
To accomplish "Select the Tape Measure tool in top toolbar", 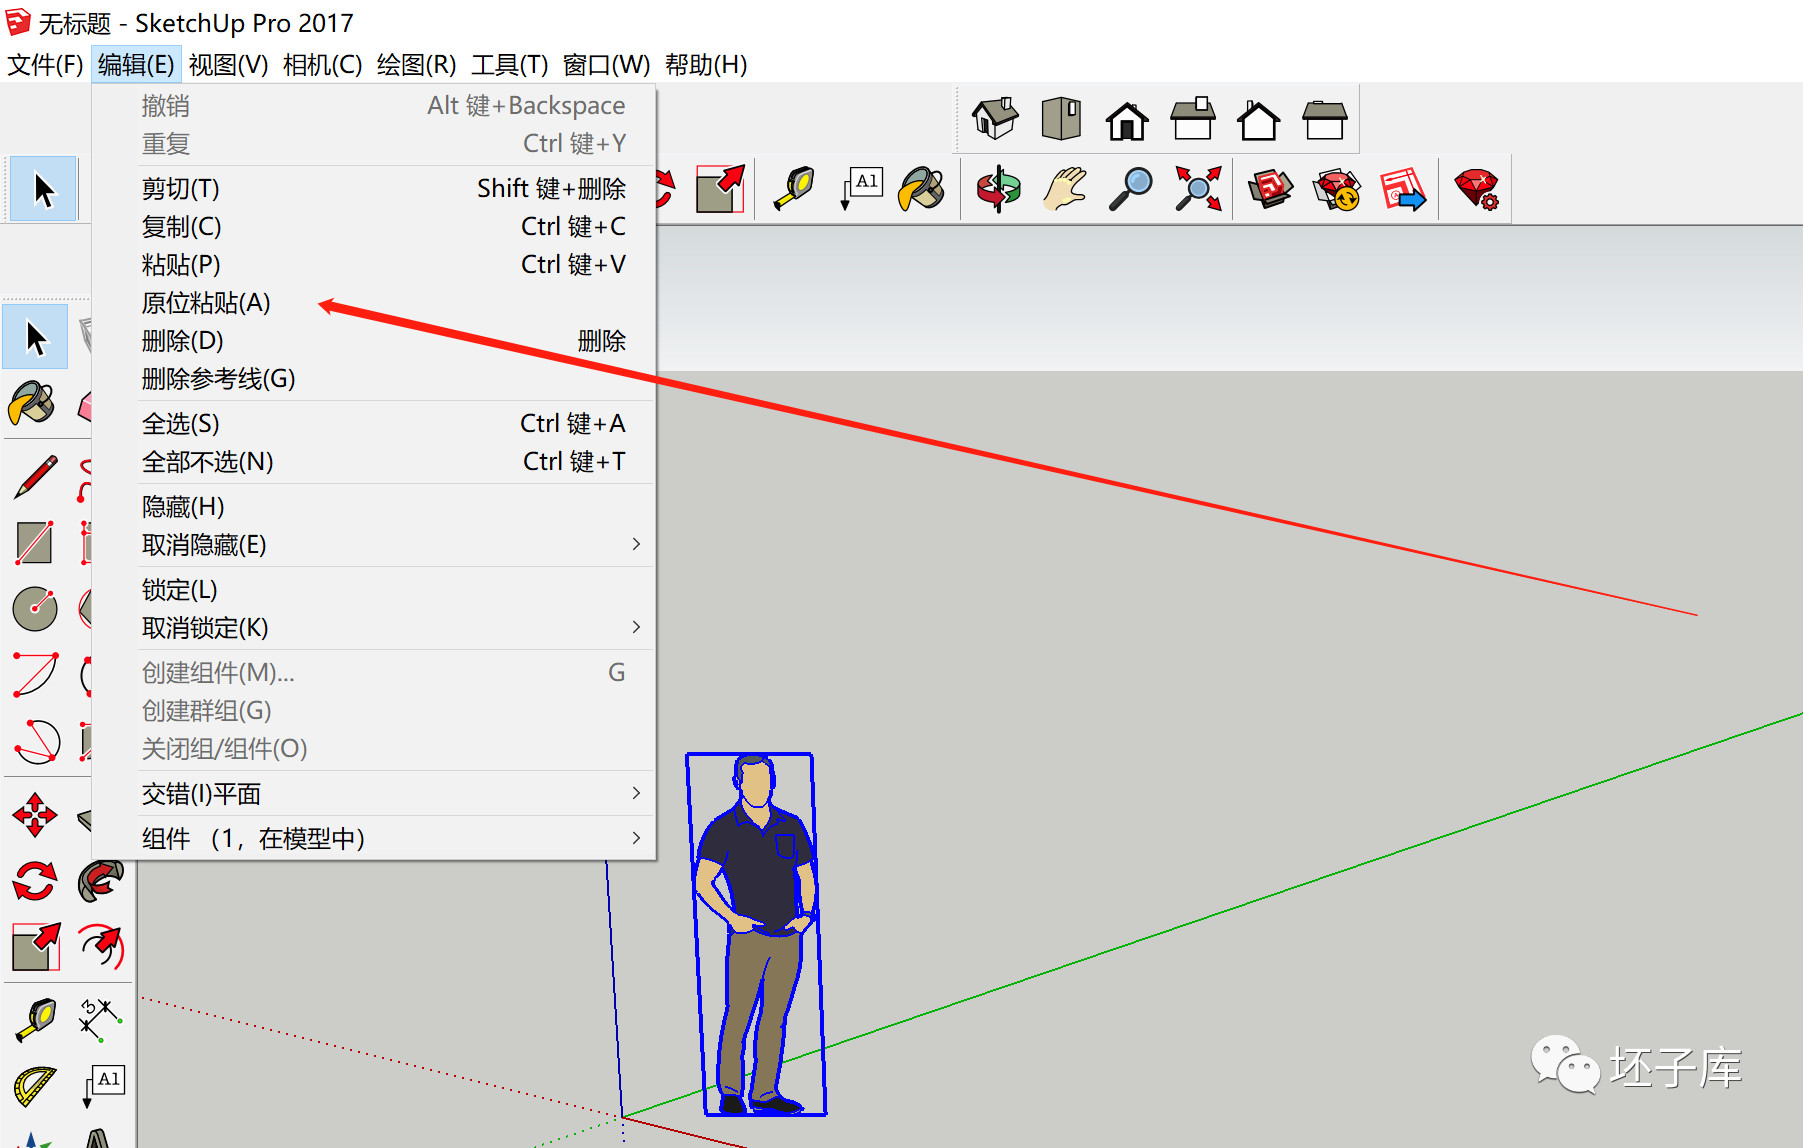I will (x=795, y=189).
